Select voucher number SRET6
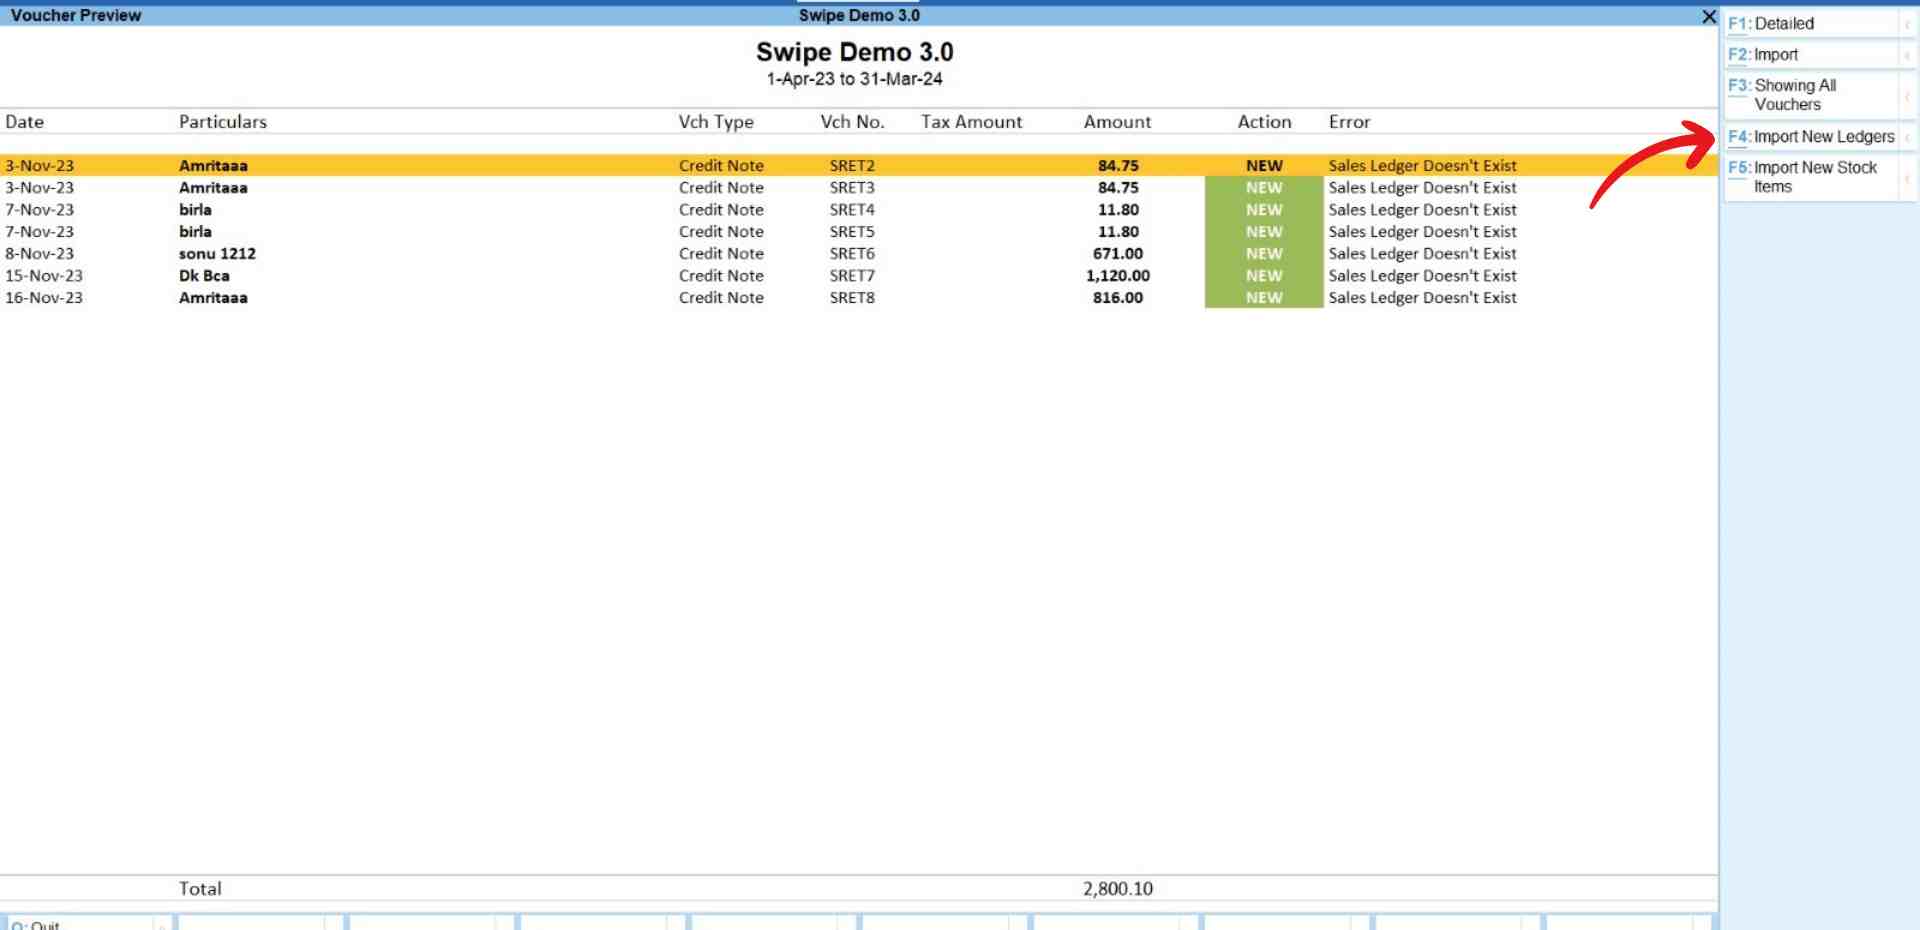 coord(852,254)
